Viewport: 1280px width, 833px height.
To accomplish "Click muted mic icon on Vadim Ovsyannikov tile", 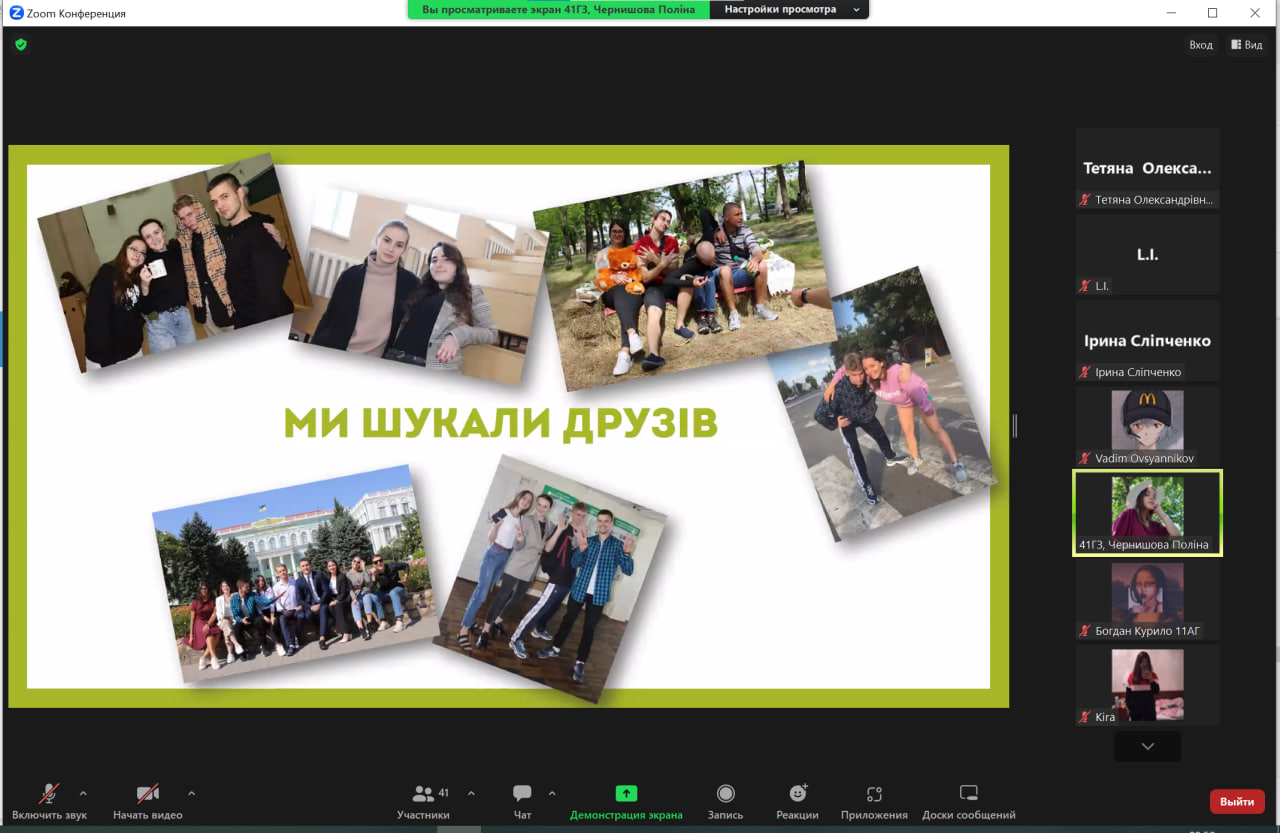I will 1085,458.
